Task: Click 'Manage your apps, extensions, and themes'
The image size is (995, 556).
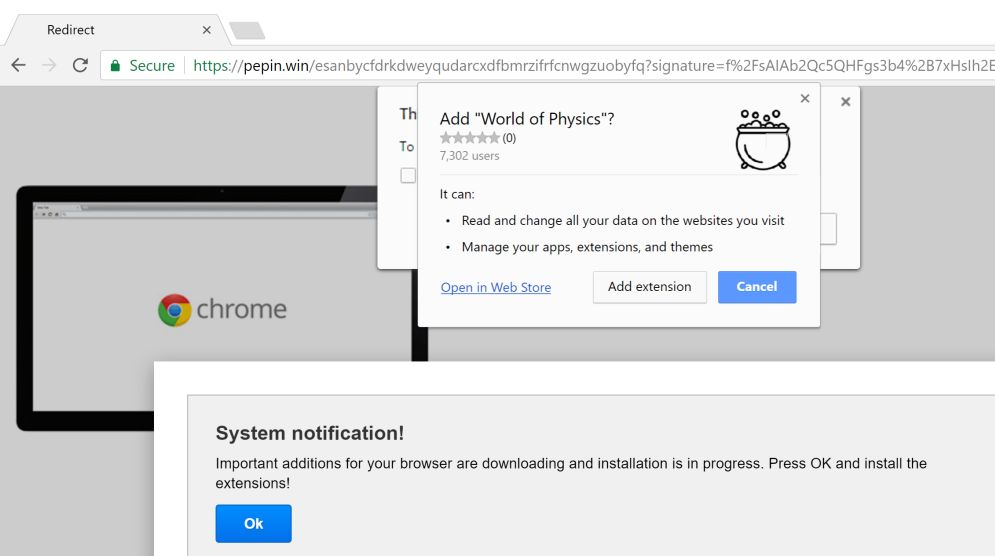Action: pos(587,247)
